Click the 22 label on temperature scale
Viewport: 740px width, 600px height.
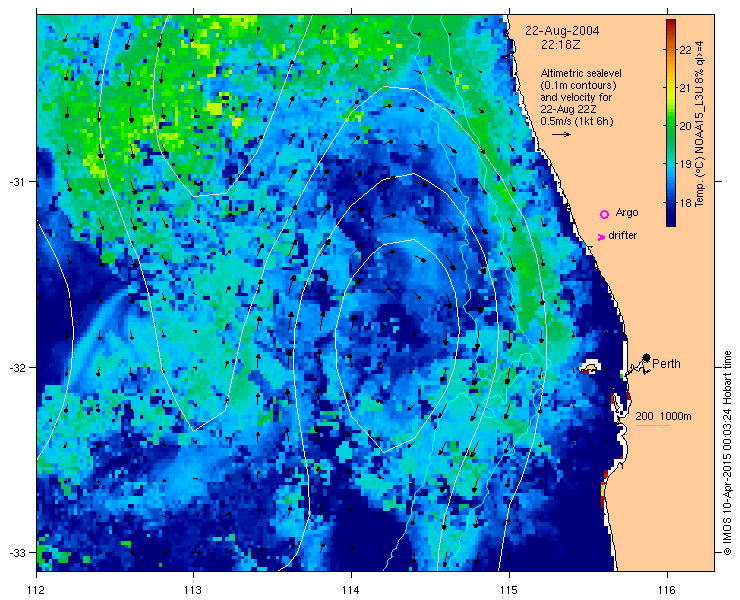tap(685, 50)
